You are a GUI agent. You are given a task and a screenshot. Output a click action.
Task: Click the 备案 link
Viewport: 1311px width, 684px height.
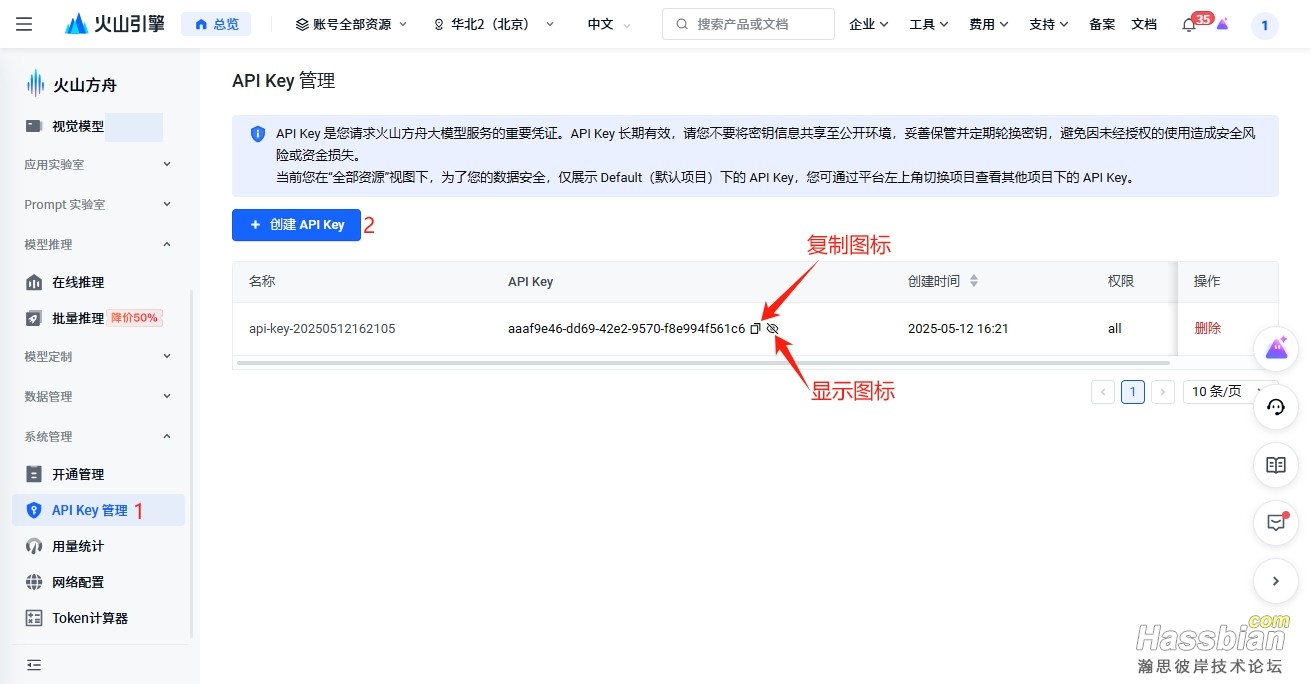1102,24
